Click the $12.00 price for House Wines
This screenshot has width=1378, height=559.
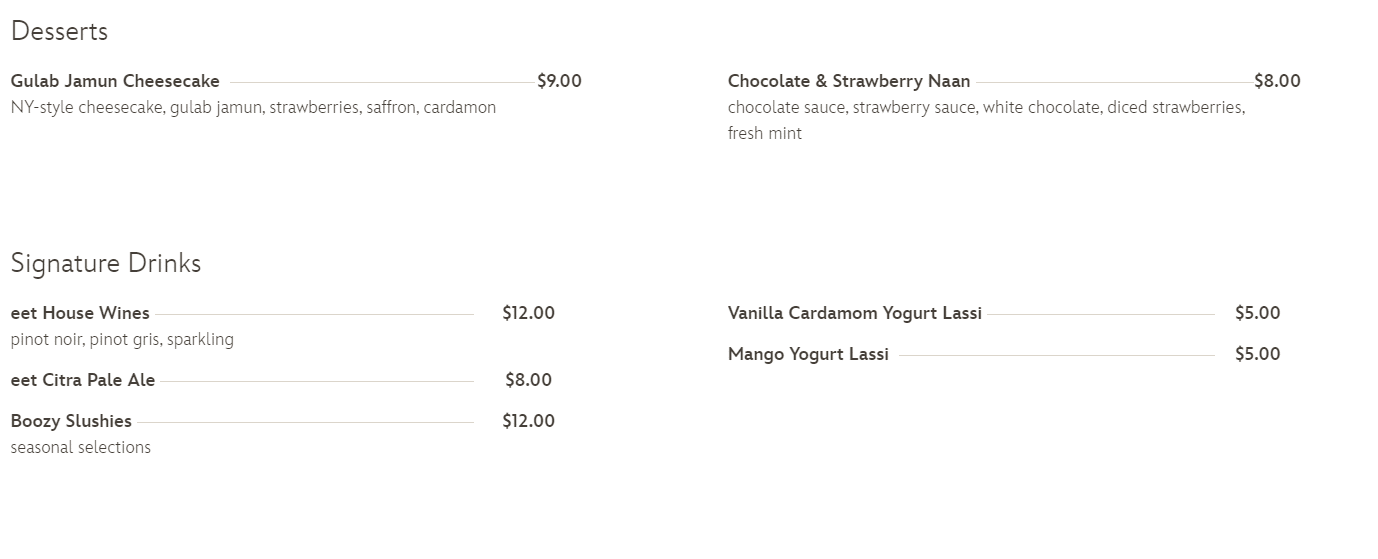tap(528, 313)
